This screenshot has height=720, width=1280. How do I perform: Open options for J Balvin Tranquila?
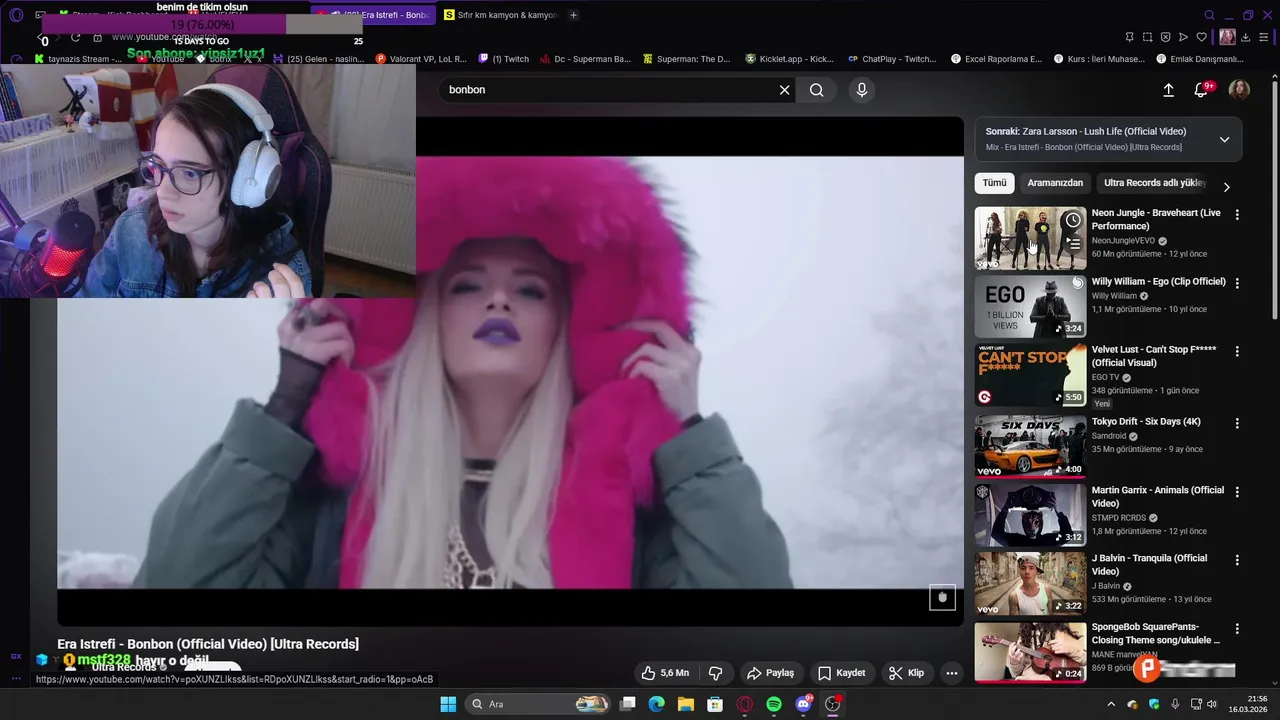(1237, 560)
